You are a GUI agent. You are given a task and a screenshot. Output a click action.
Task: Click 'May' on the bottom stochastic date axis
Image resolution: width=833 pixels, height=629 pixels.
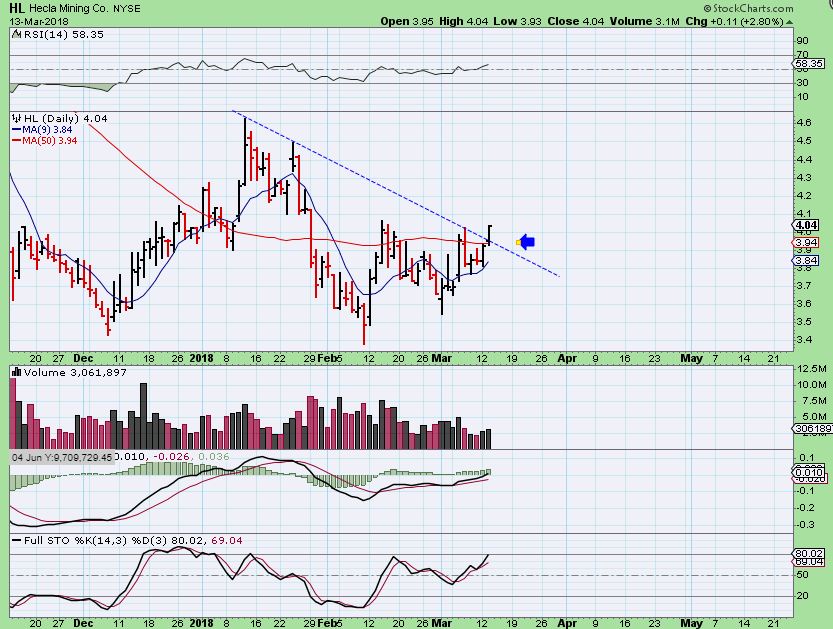[692, 623]
